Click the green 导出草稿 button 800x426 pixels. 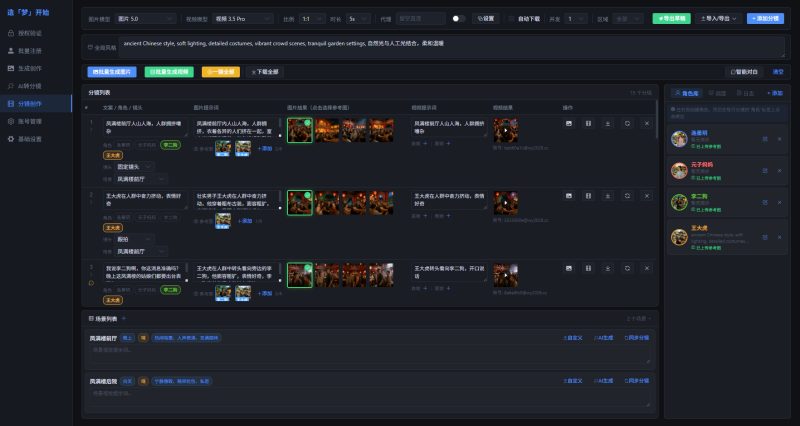coord(670,18)
